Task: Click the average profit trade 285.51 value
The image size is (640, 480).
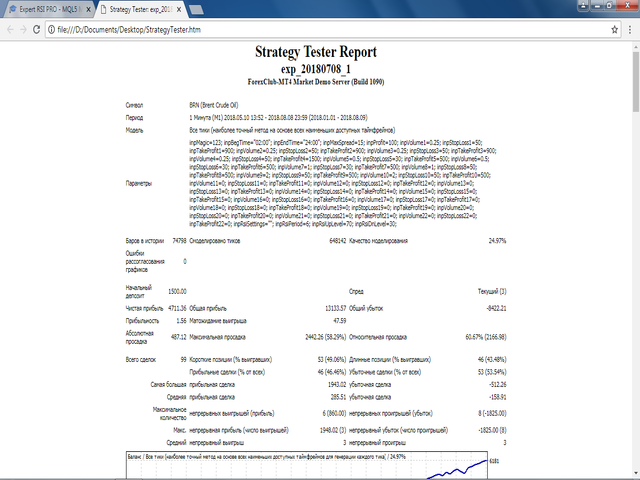Action: (338, 397)
